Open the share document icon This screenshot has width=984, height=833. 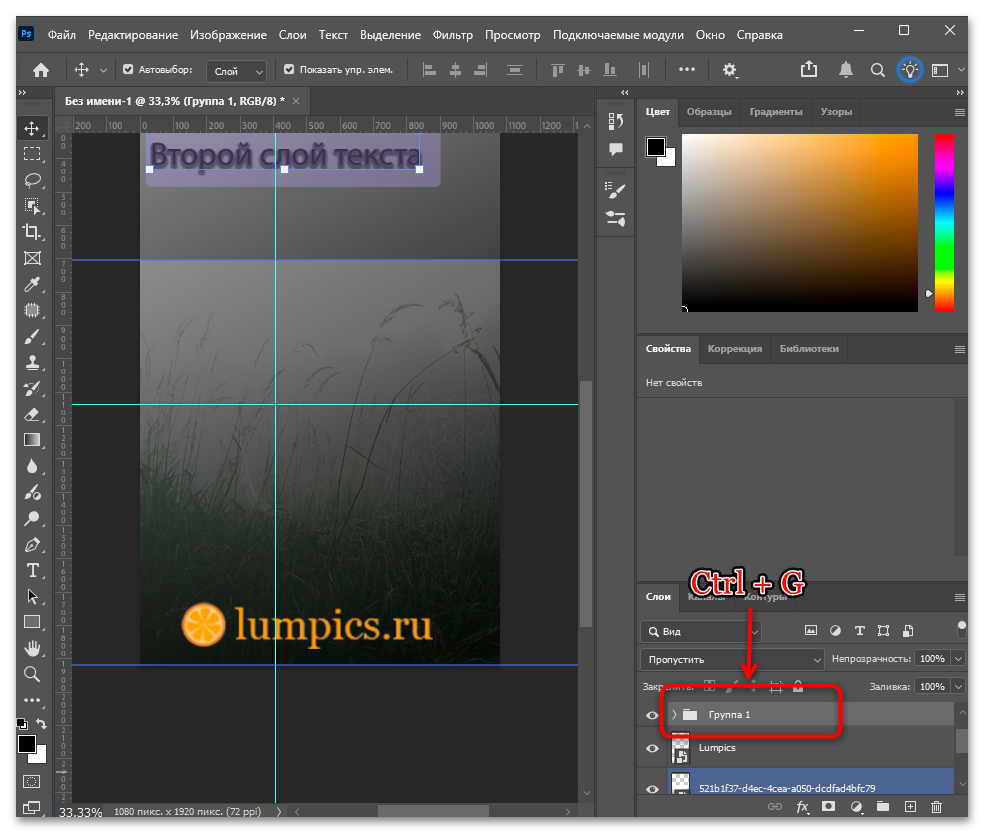point(809,69)
